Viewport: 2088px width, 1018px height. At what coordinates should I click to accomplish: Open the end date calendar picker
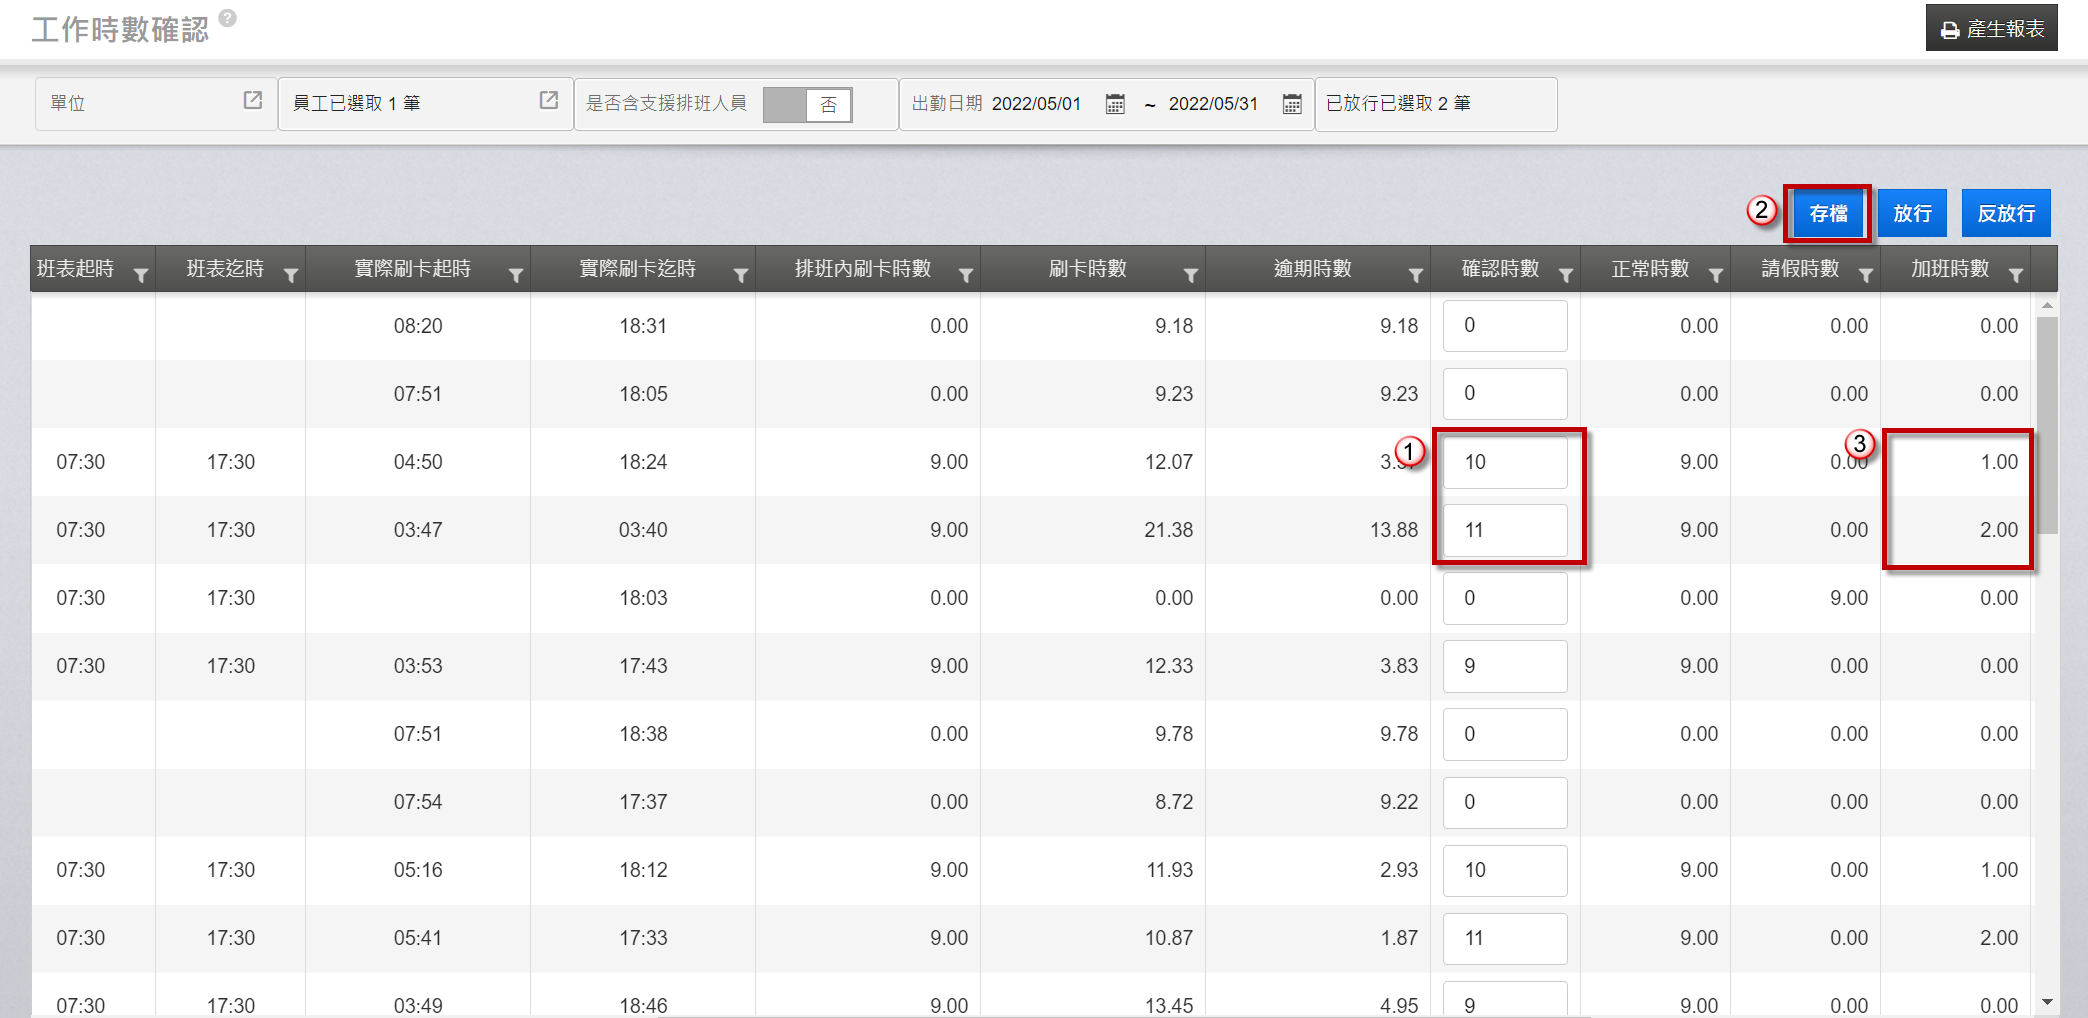tap(1292, 104)
